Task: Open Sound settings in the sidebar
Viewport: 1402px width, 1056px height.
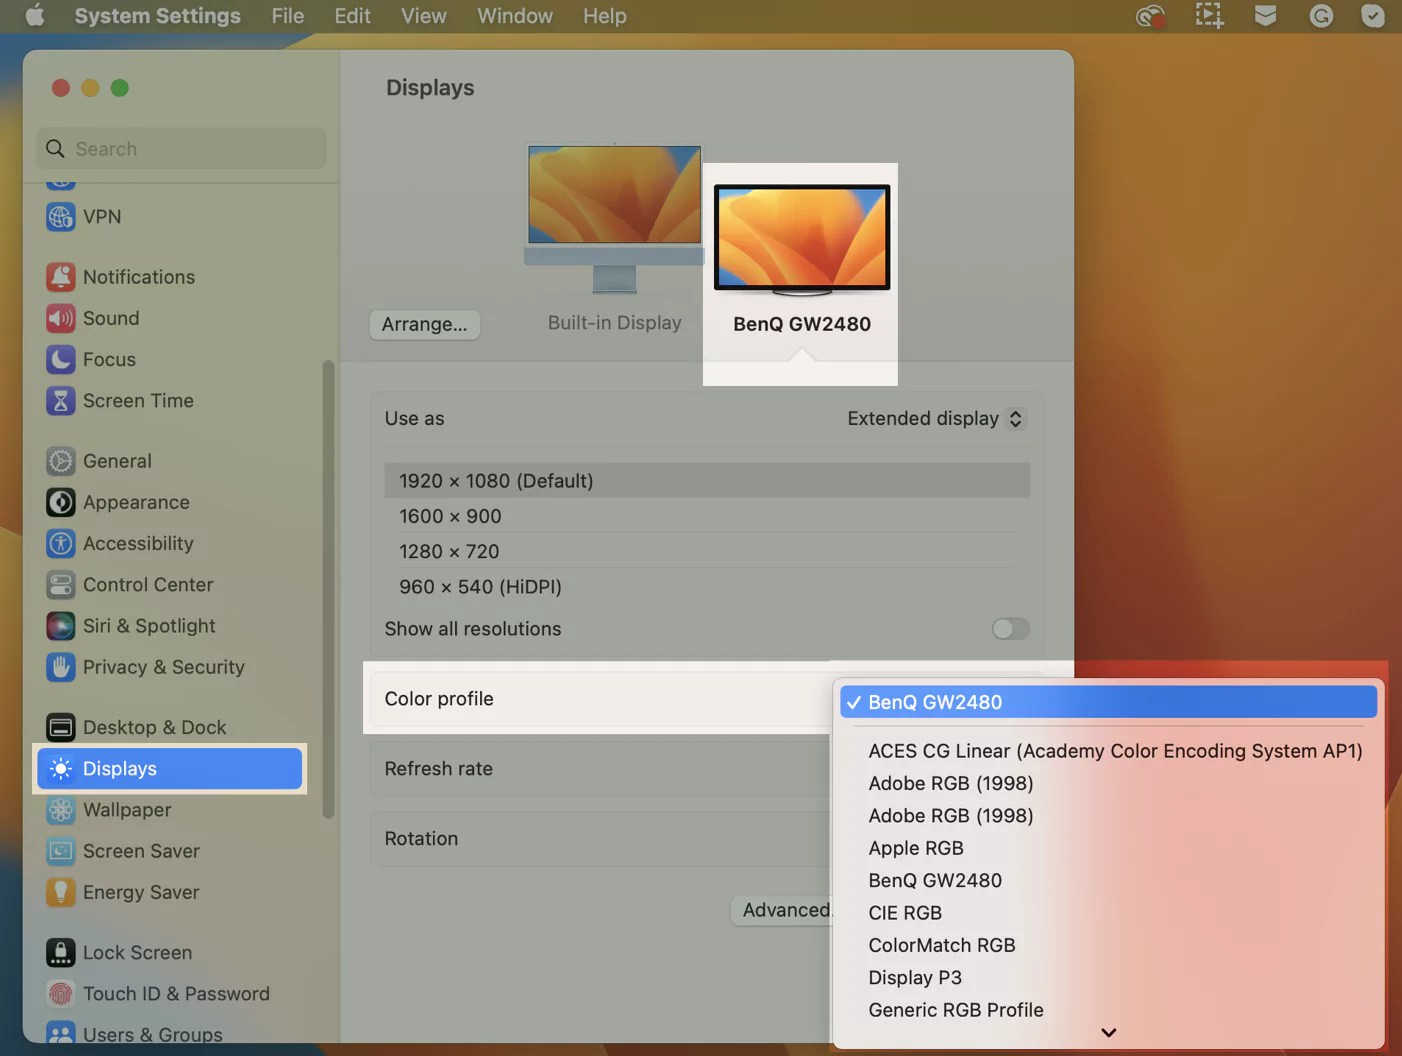Action: pos(110,318)
